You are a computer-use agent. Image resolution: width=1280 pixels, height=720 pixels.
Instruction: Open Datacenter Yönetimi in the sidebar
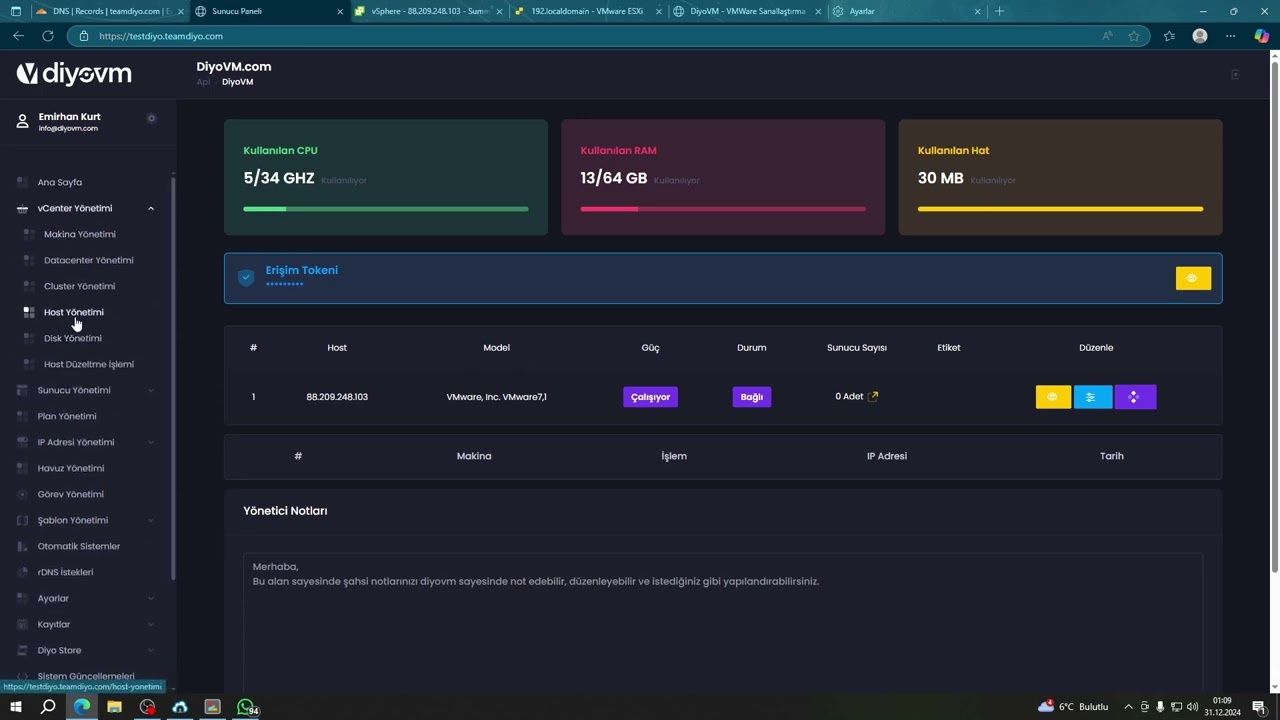(89, 260)
